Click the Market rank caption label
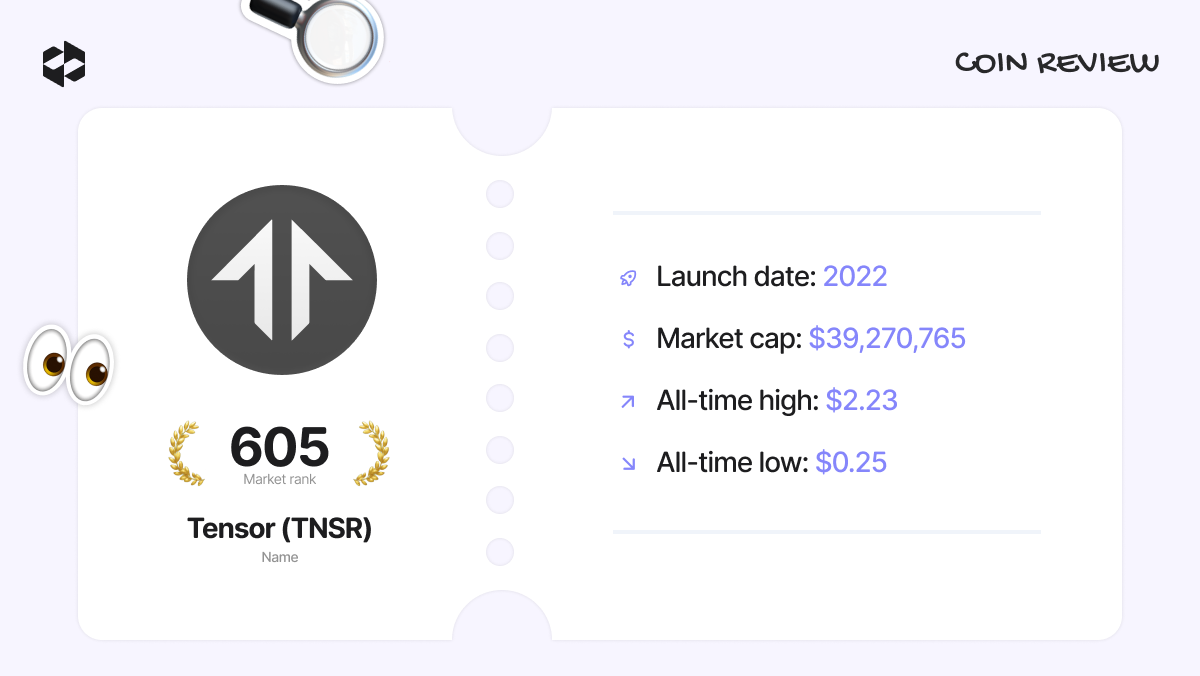 click(x=279, y=480)
